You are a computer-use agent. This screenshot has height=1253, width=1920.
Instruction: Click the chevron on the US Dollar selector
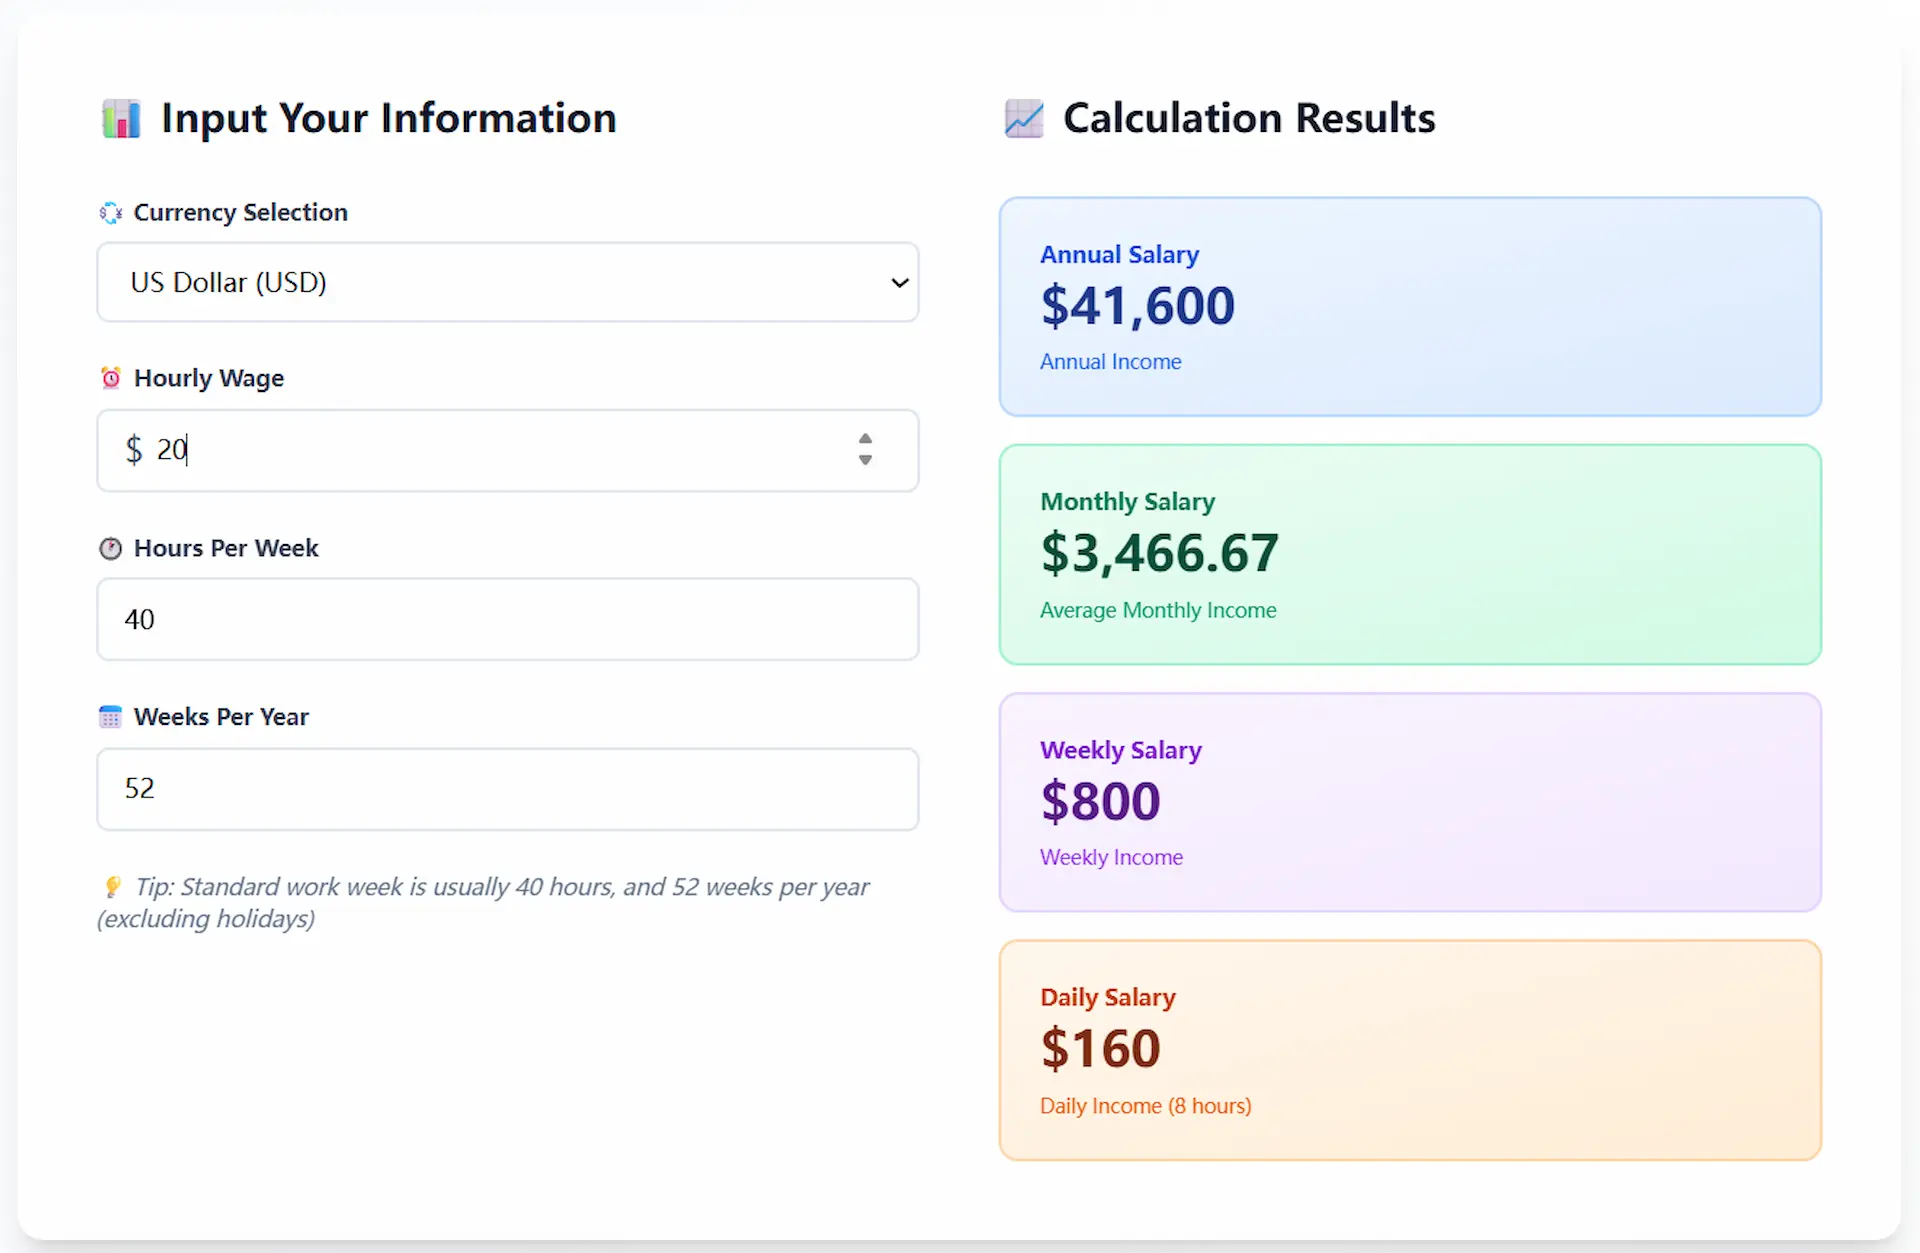[898, 283]
